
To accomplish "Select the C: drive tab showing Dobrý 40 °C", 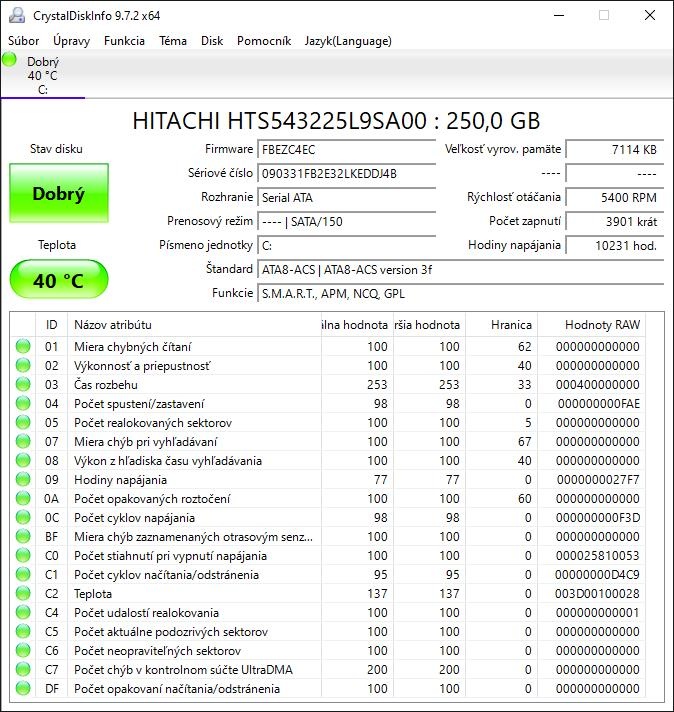I will click(43, 75).
